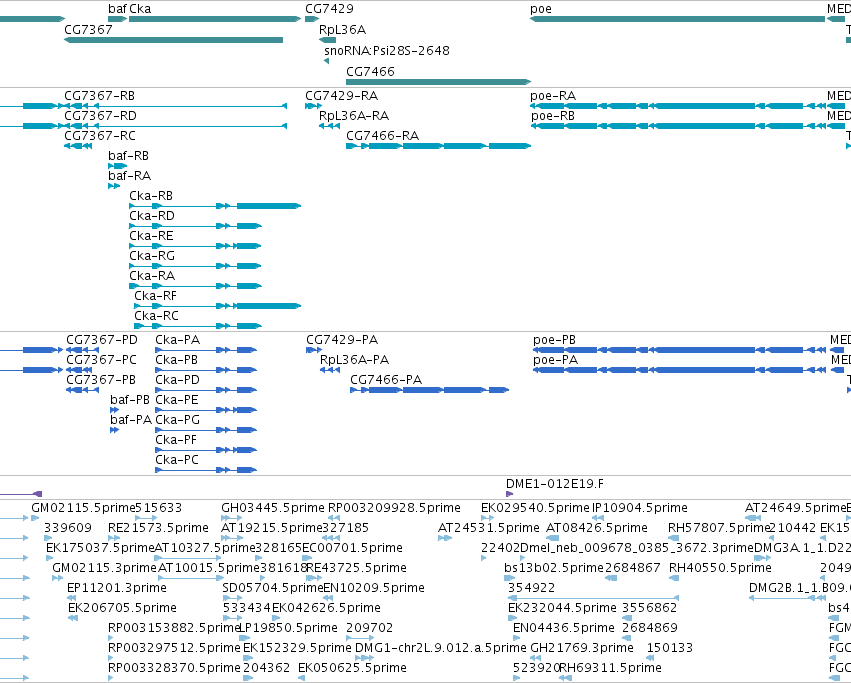851x683 pixels.
Task: Click the CG7466-PA coding glyph
Action: (x=429, y=390)
